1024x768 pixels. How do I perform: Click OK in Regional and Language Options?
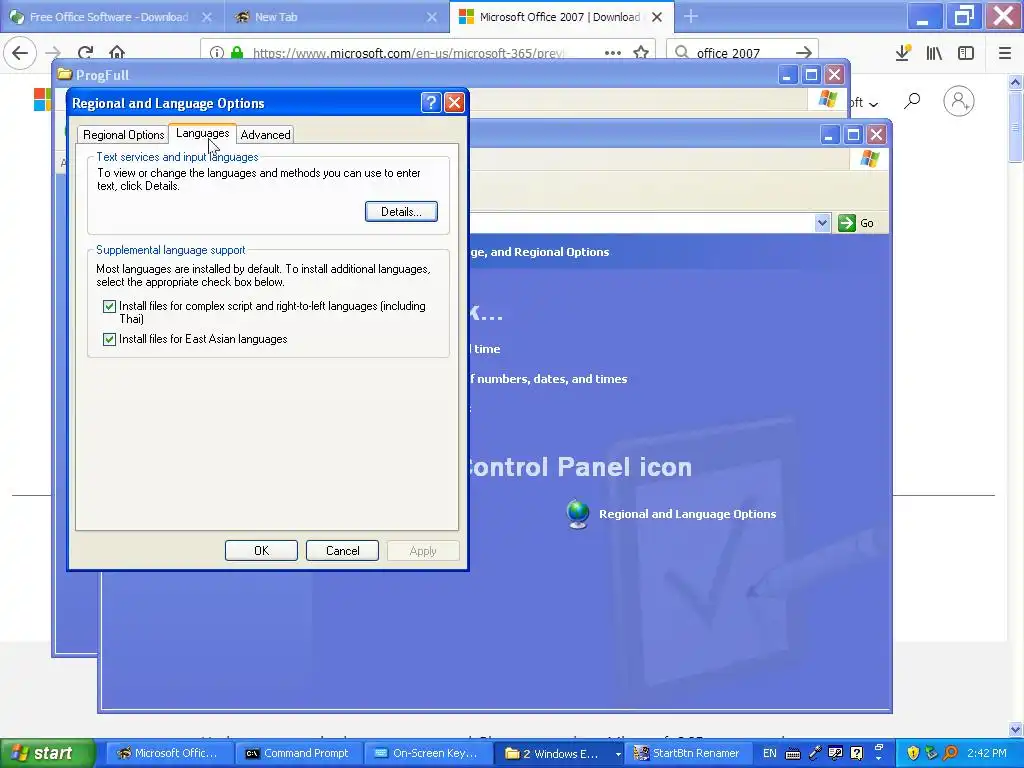point(261,551)
